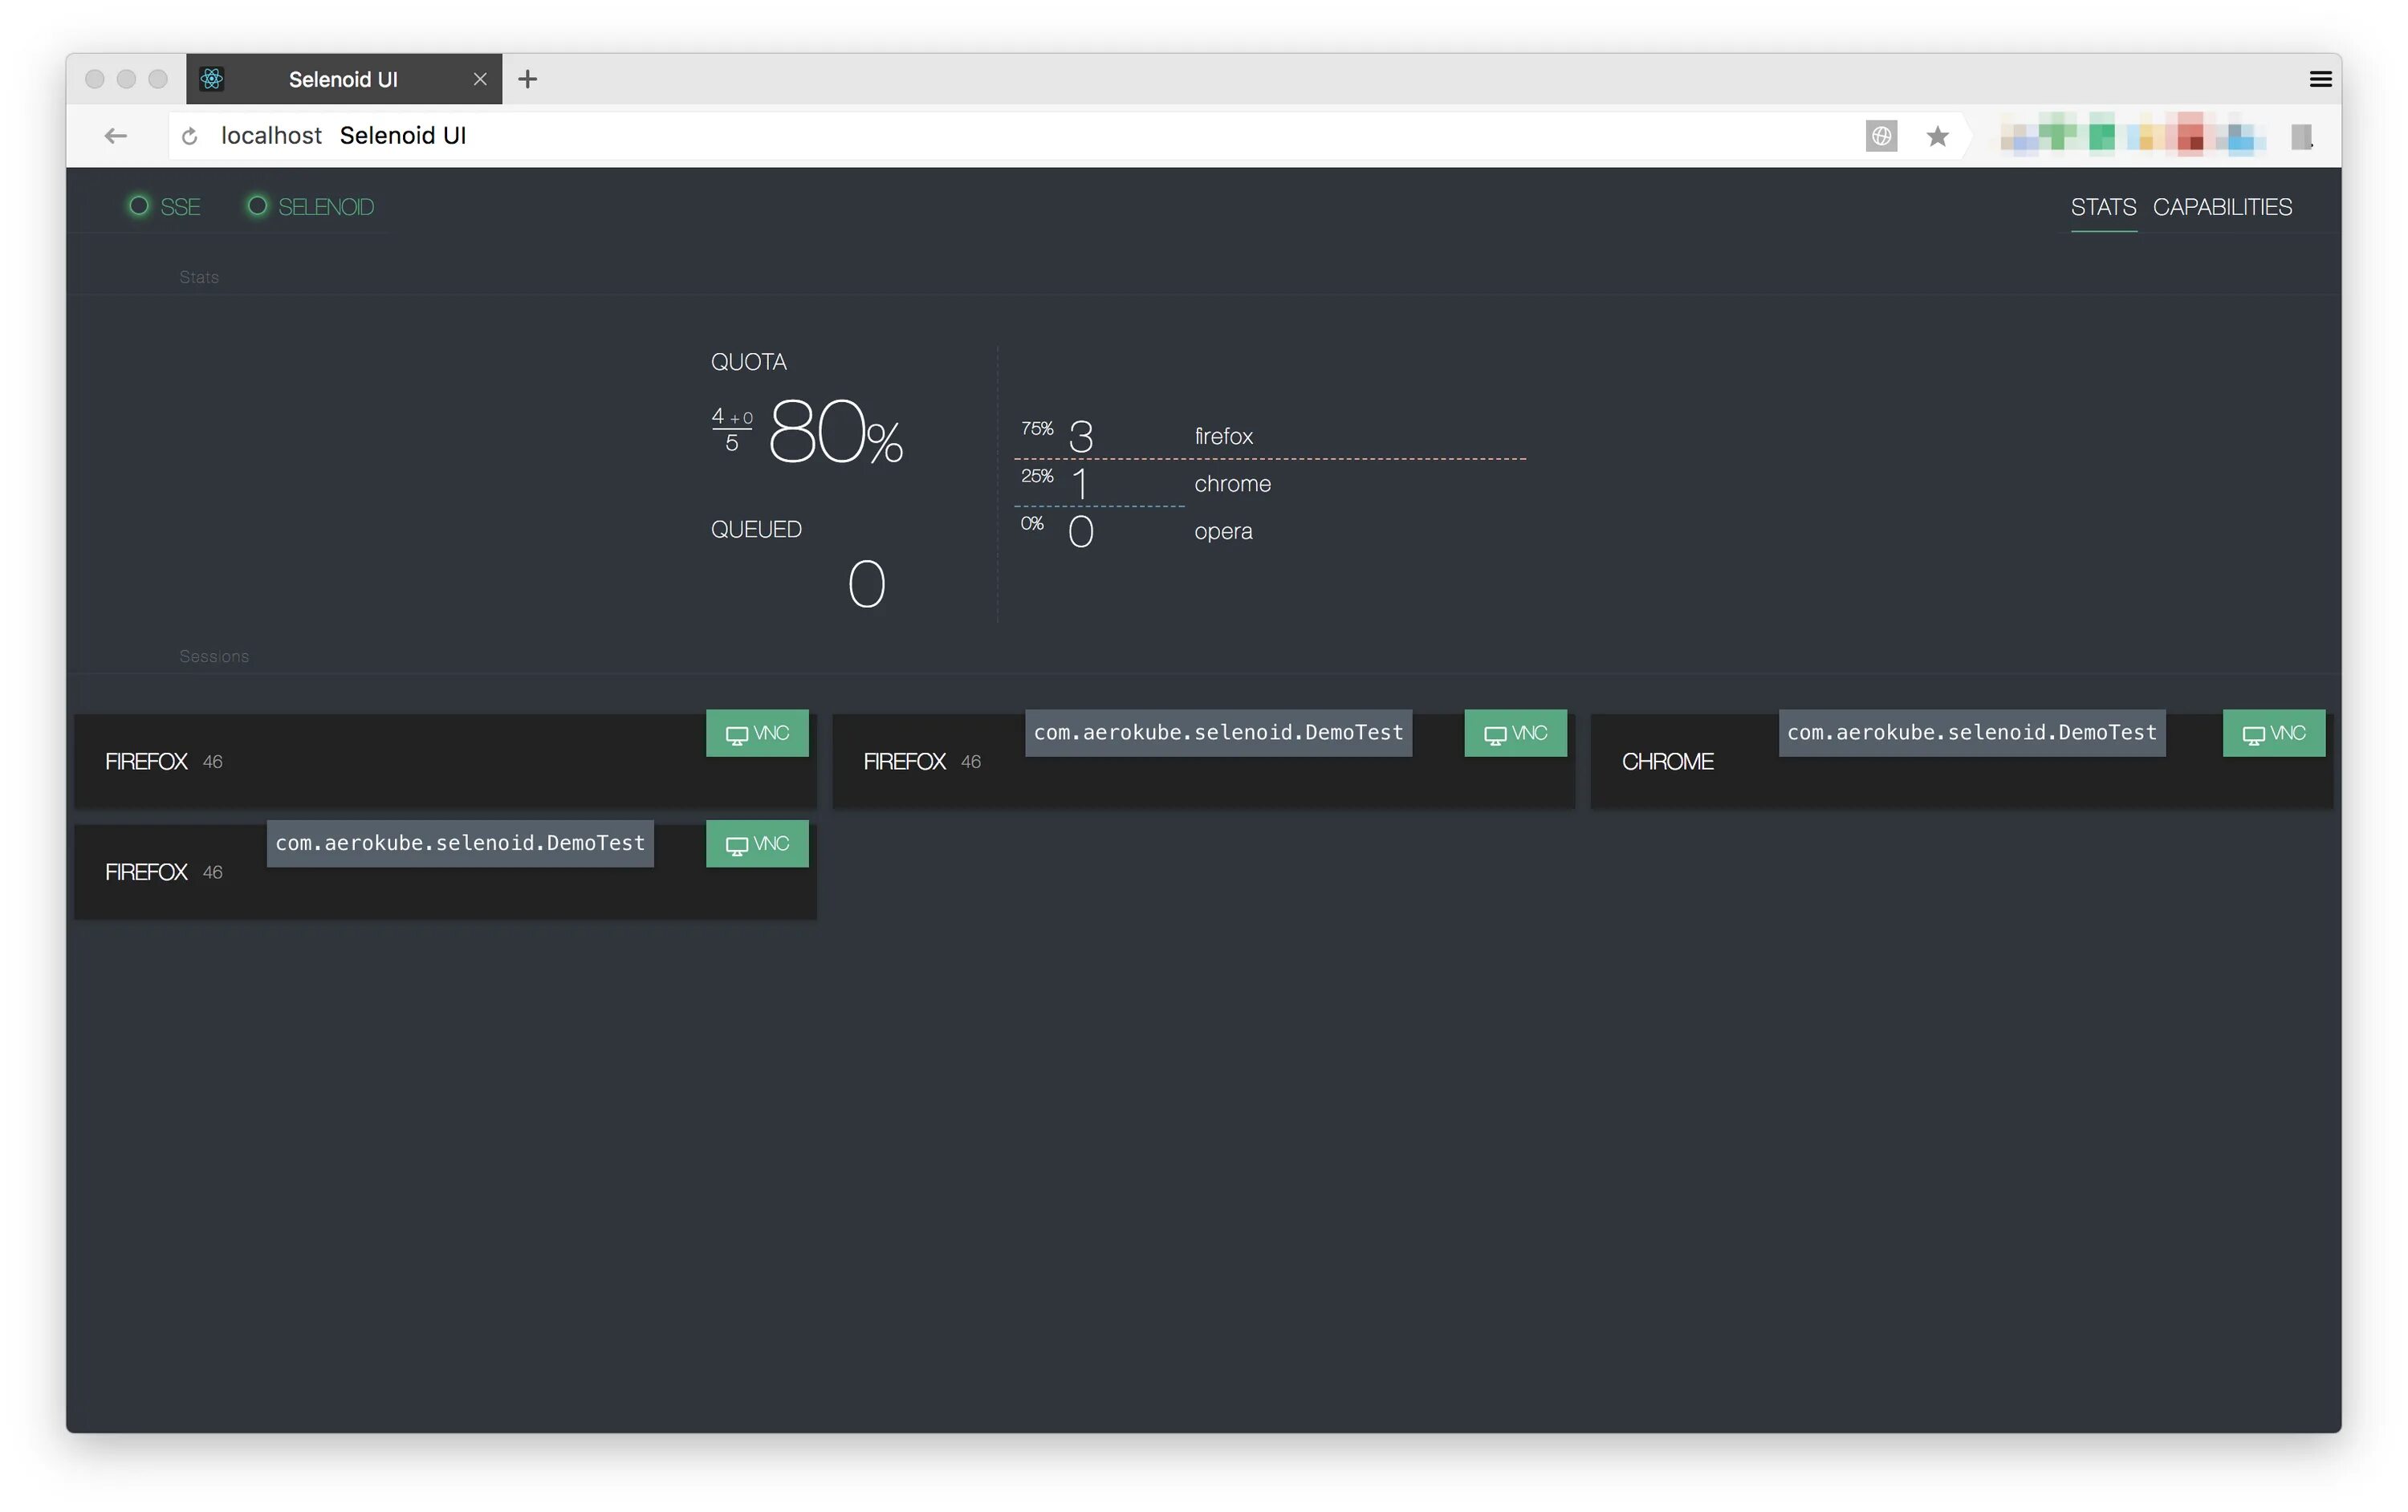
Task: Click the QUEUED counter showing zero
Action: pos(866,583)
